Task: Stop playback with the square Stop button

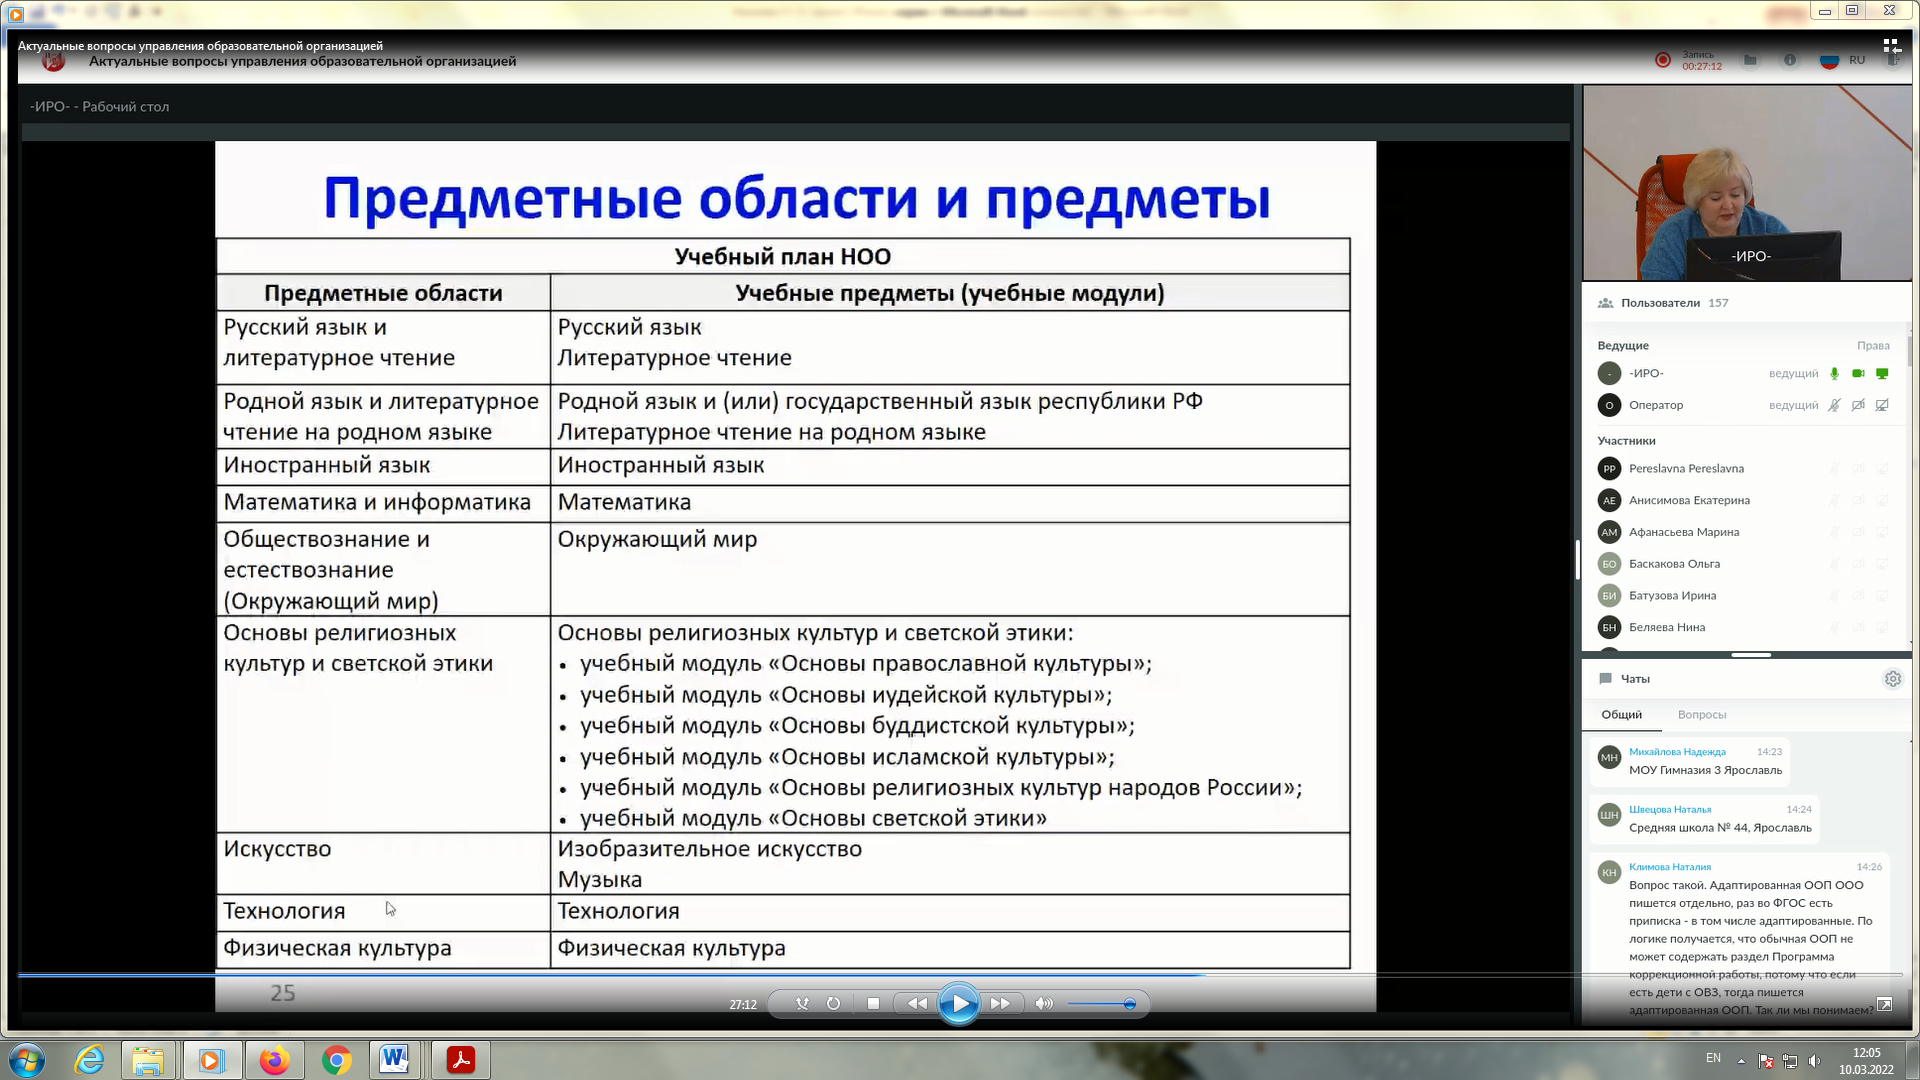Action: pyautogui.click(x=873, y=1004)
